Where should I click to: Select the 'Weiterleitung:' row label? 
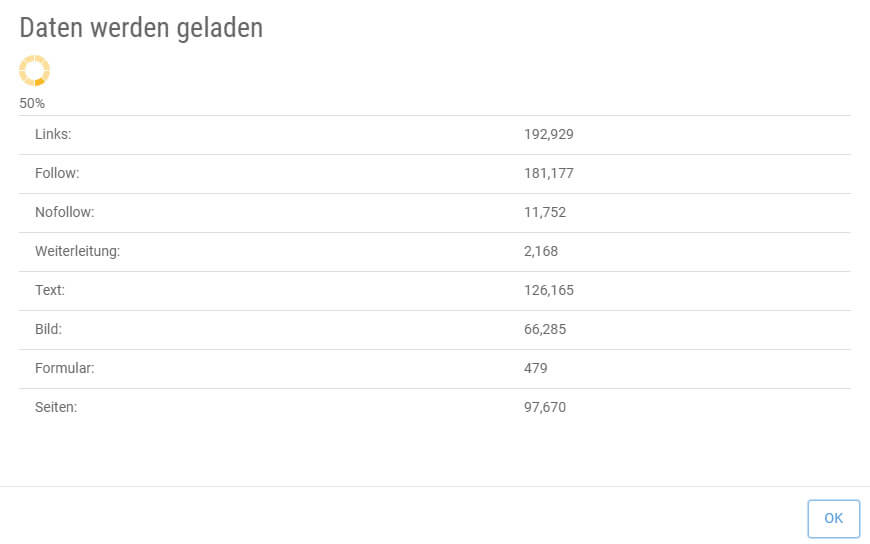pos(77,251)
